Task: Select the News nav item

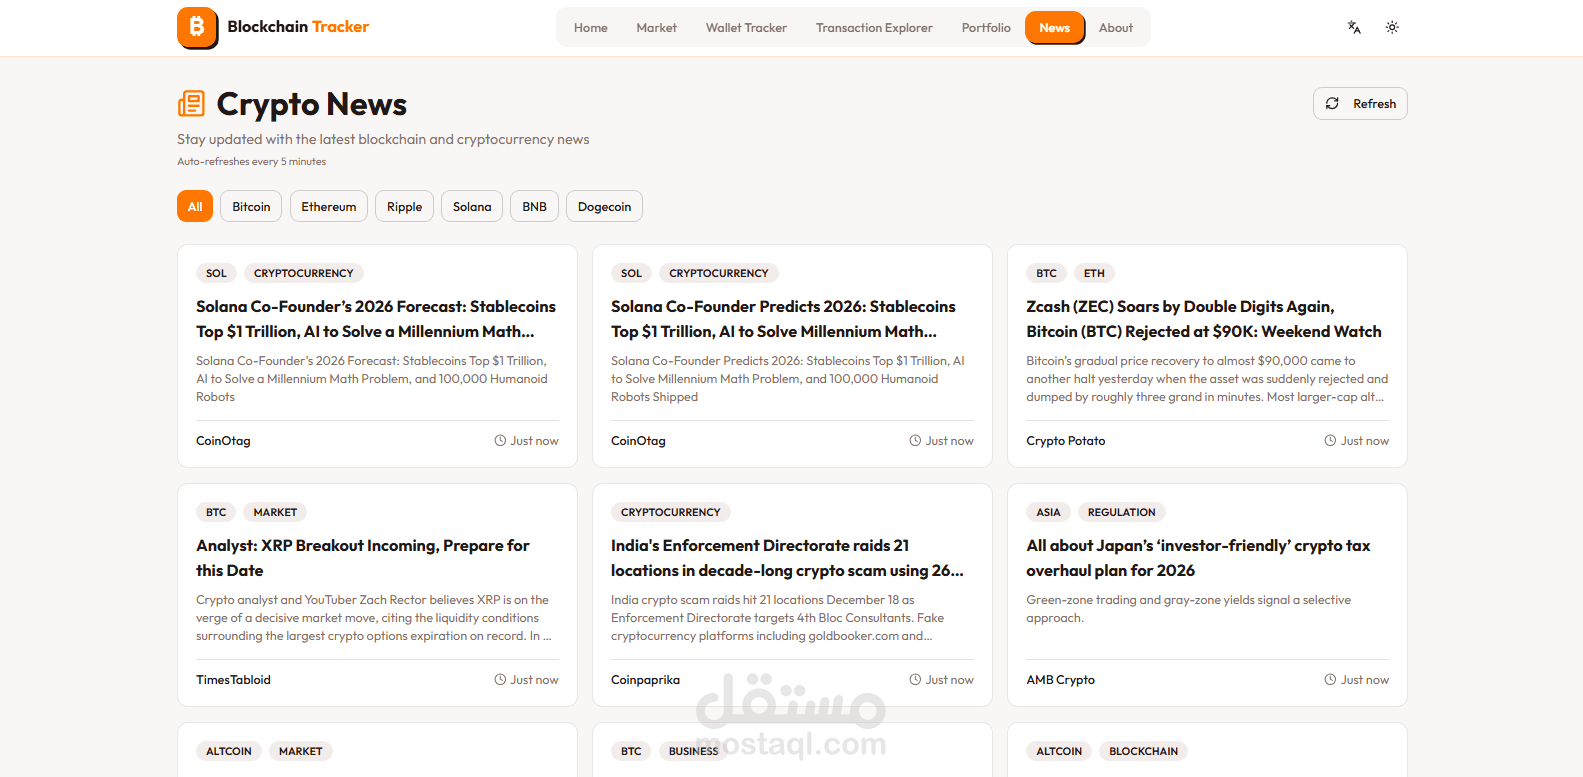Action: [1055, 28]
